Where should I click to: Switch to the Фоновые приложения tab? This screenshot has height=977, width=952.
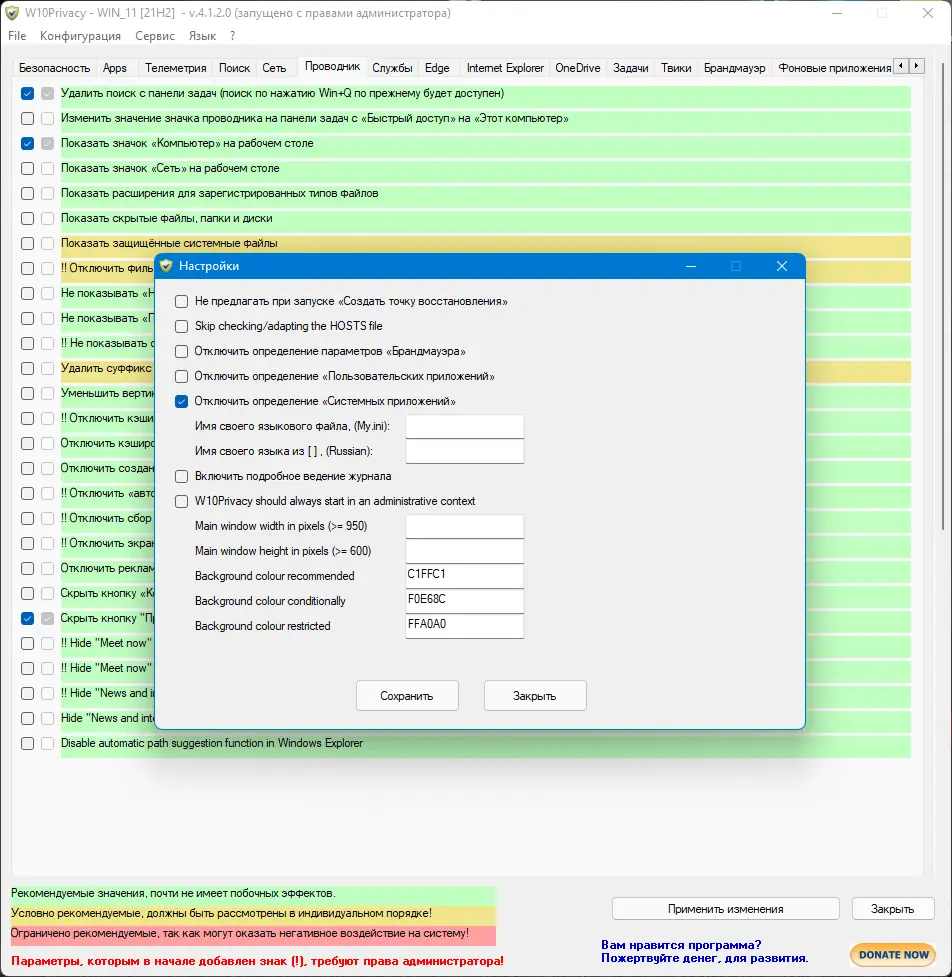coord(834,68)
